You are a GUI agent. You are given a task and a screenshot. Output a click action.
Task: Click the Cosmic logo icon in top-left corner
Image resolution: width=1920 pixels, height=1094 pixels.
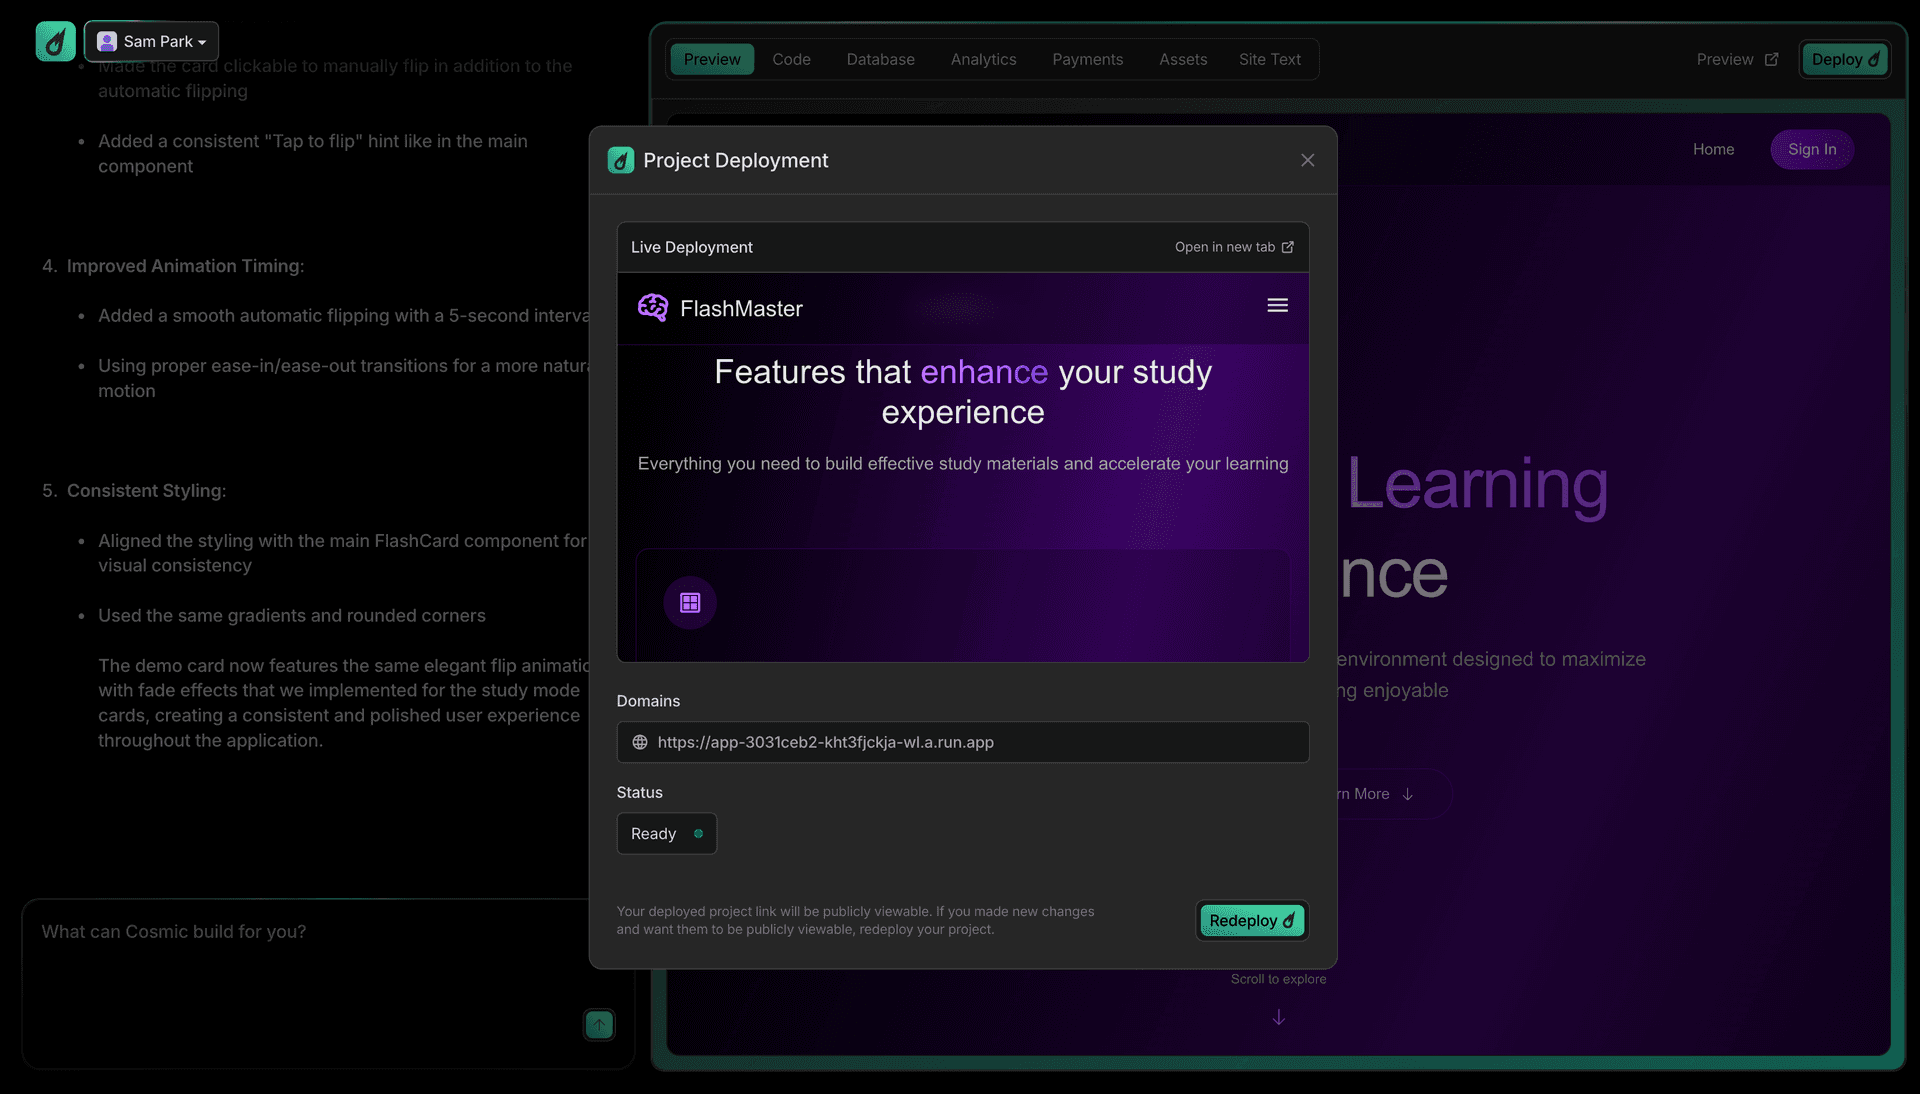click(55, 41)
